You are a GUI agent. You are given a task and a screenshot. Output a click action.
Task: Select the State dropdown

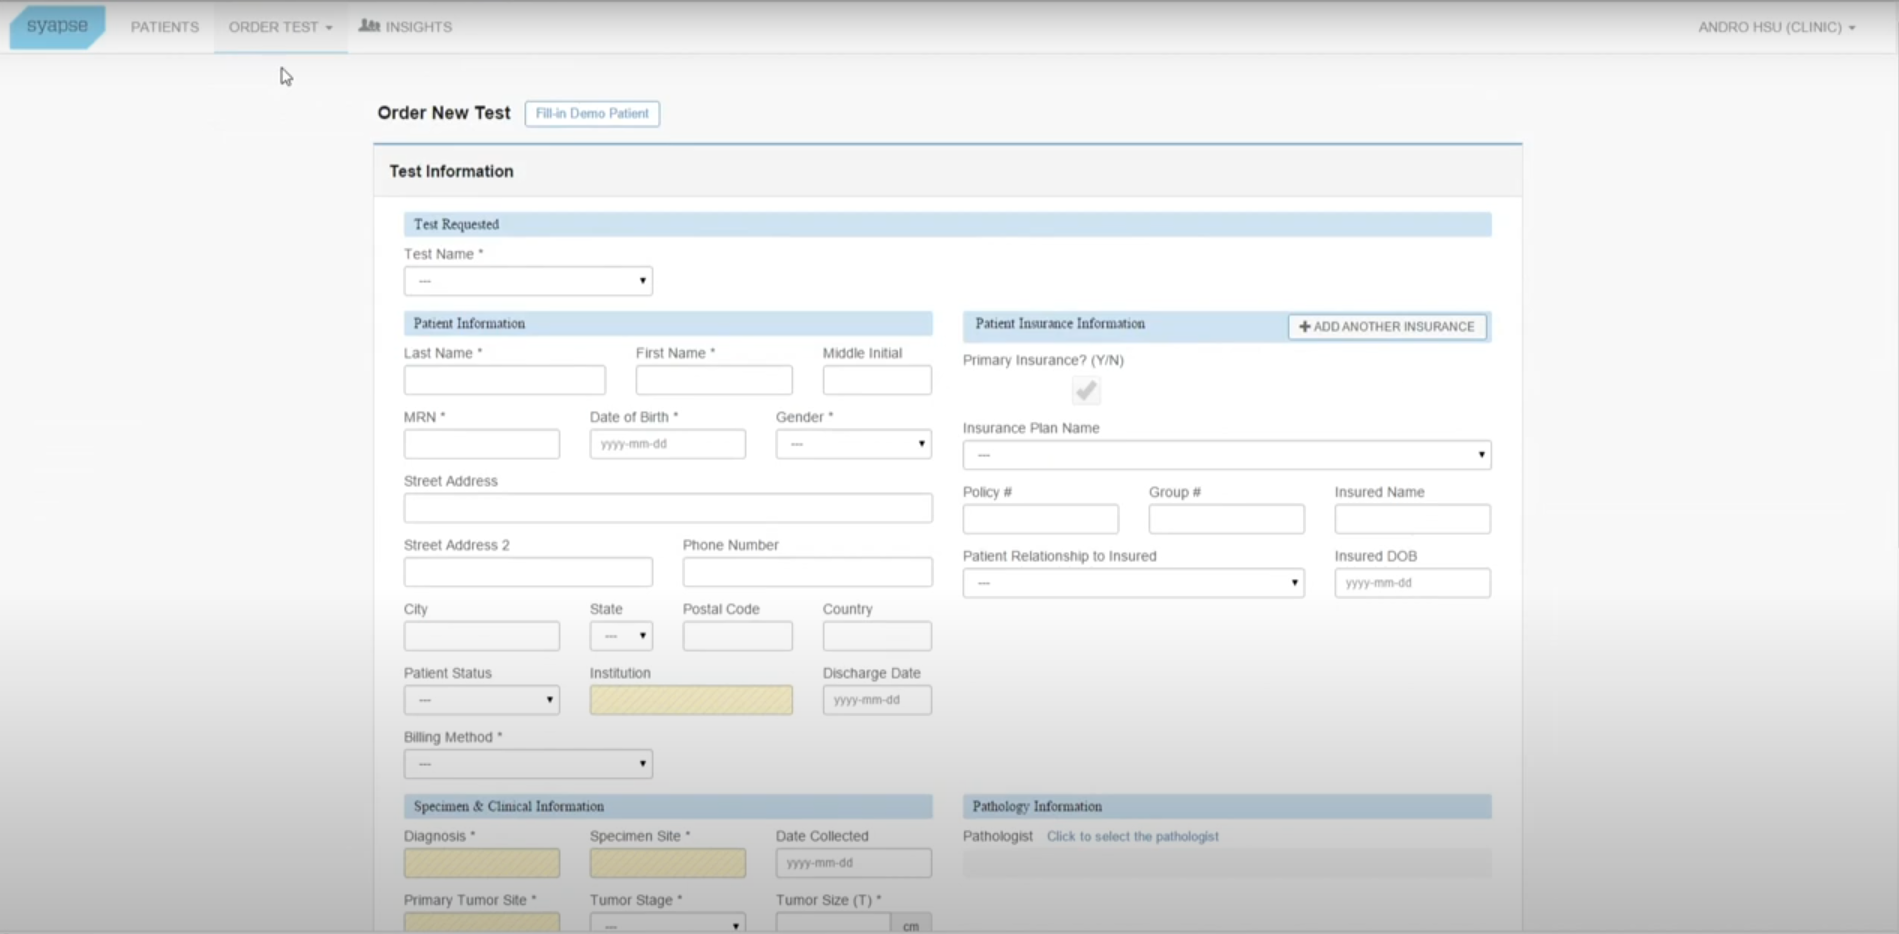click(621, 636)
